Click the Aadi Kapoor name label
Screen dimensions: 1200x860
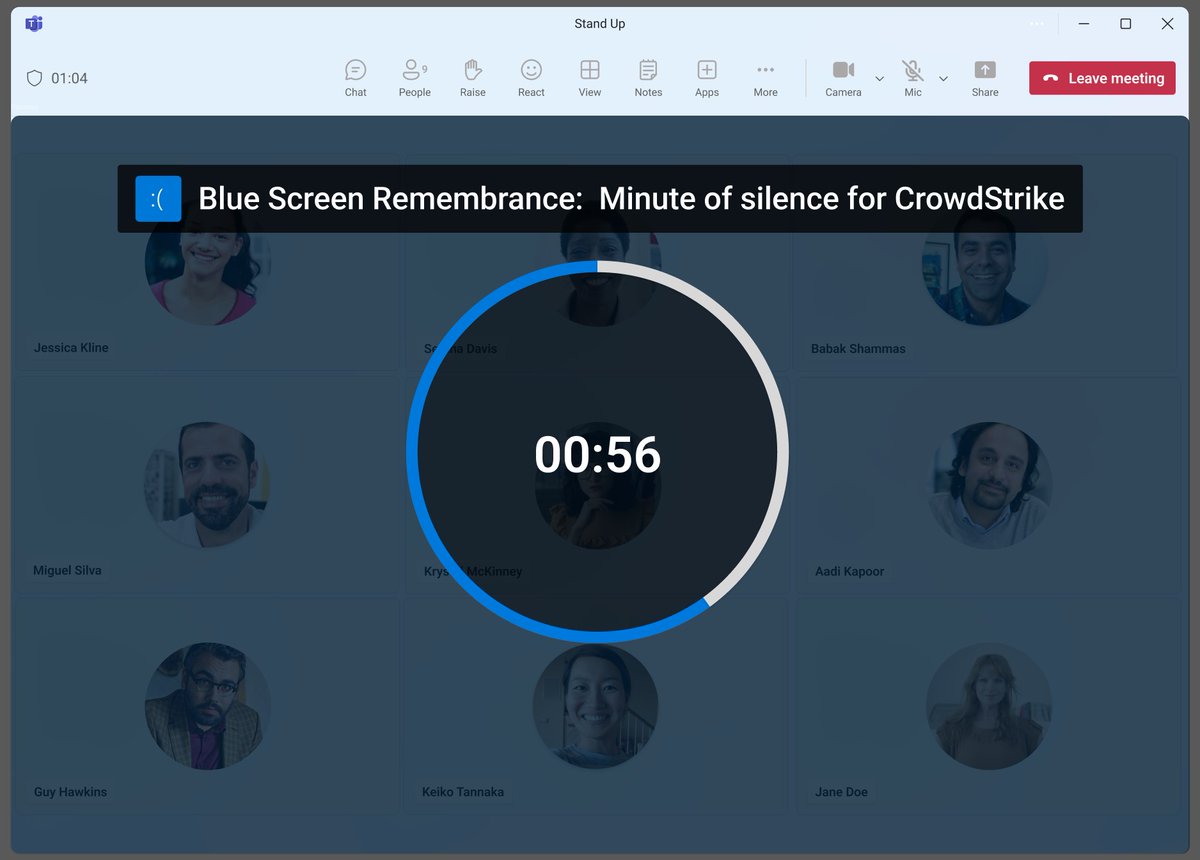849,571
